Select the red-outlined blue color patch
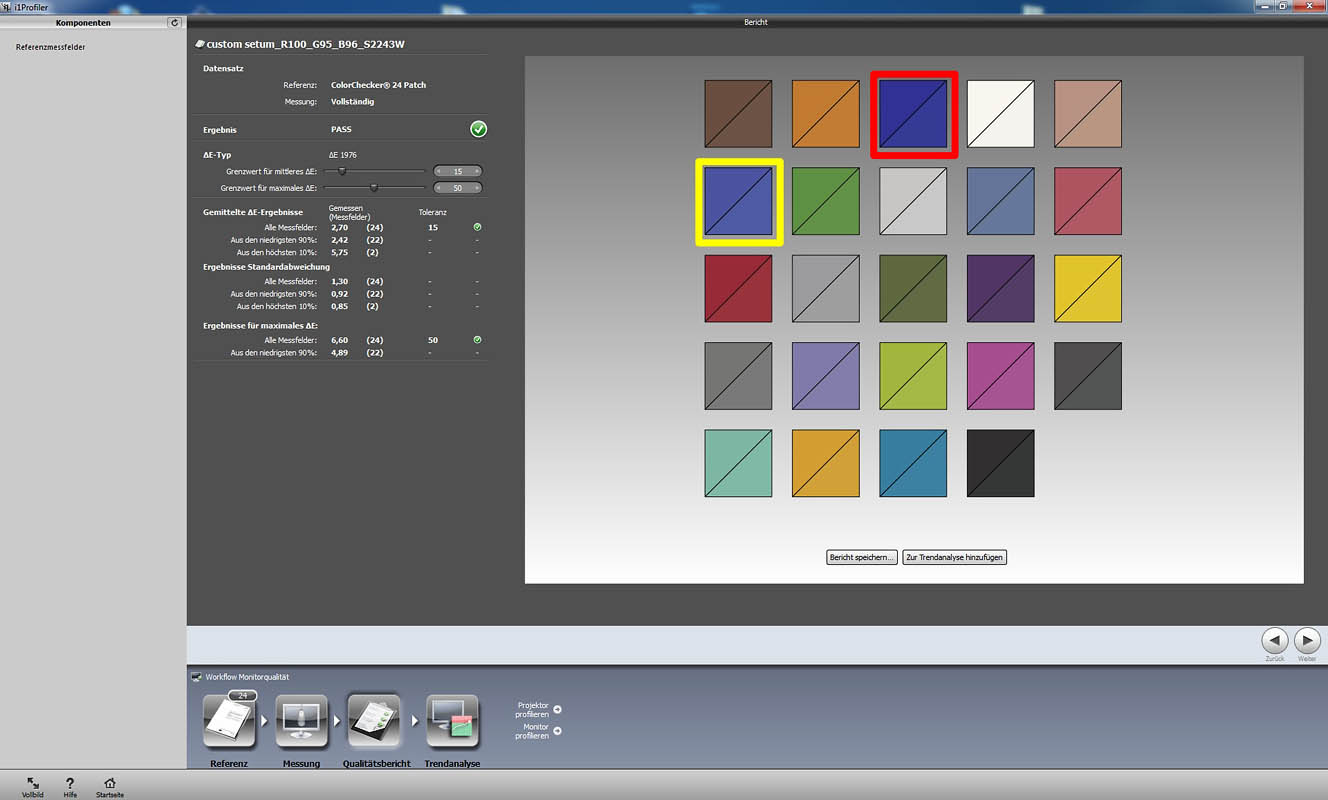1328x800 pixels. click(914, 114)
